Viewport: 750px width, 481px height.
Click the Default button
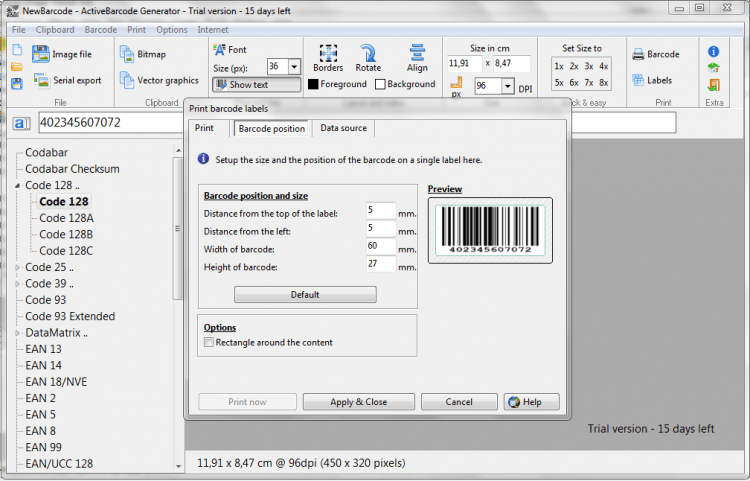(305, 294)
